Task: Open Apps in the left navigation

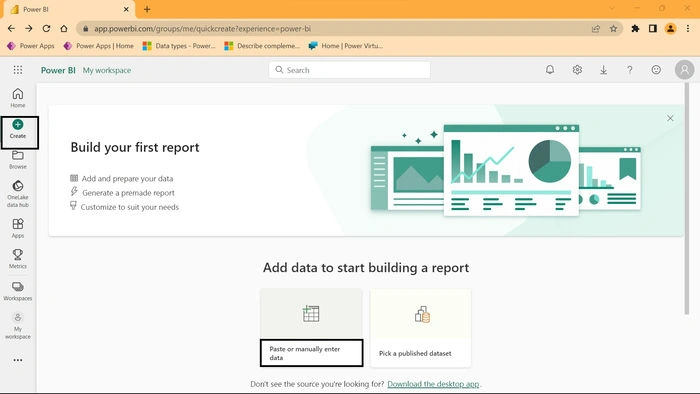Action: 18,228
